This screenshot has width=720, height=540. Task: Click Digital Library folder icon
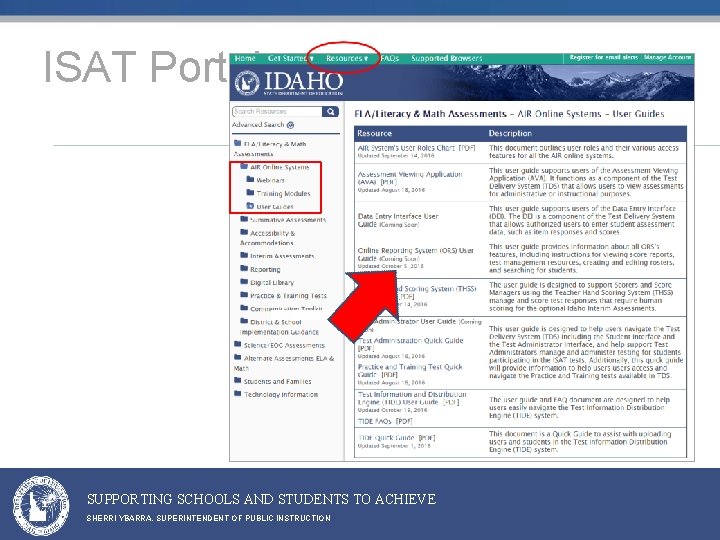(x=244, y=281)
